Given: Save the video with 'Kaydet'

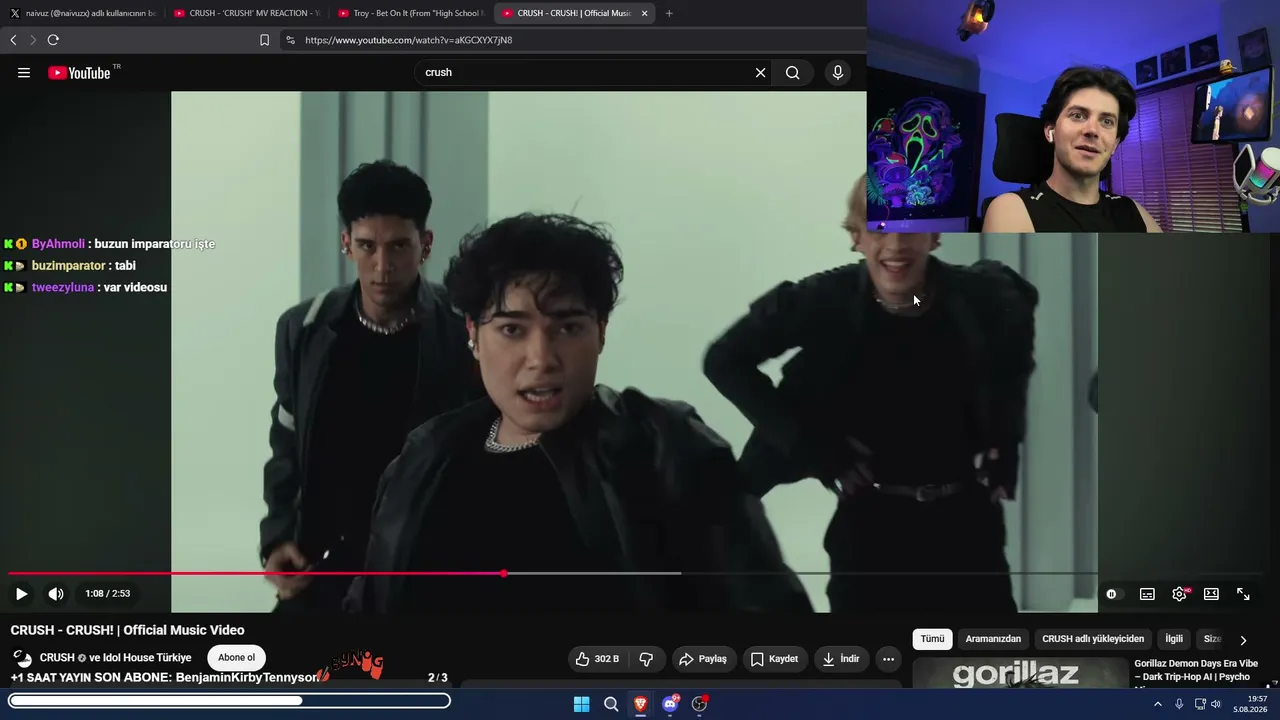Looking at the screenshot, I should pos(774,659).
